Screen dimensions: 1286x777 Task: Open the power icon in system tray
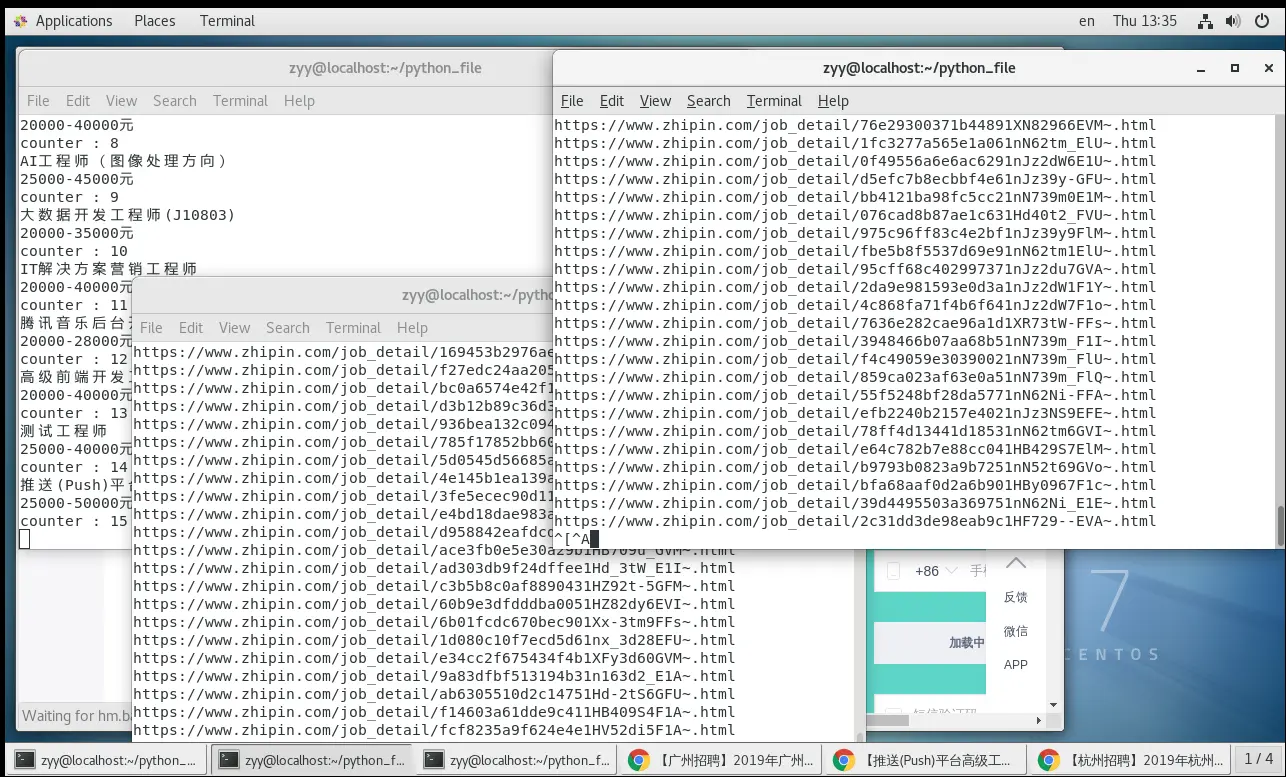(1260, 20)
